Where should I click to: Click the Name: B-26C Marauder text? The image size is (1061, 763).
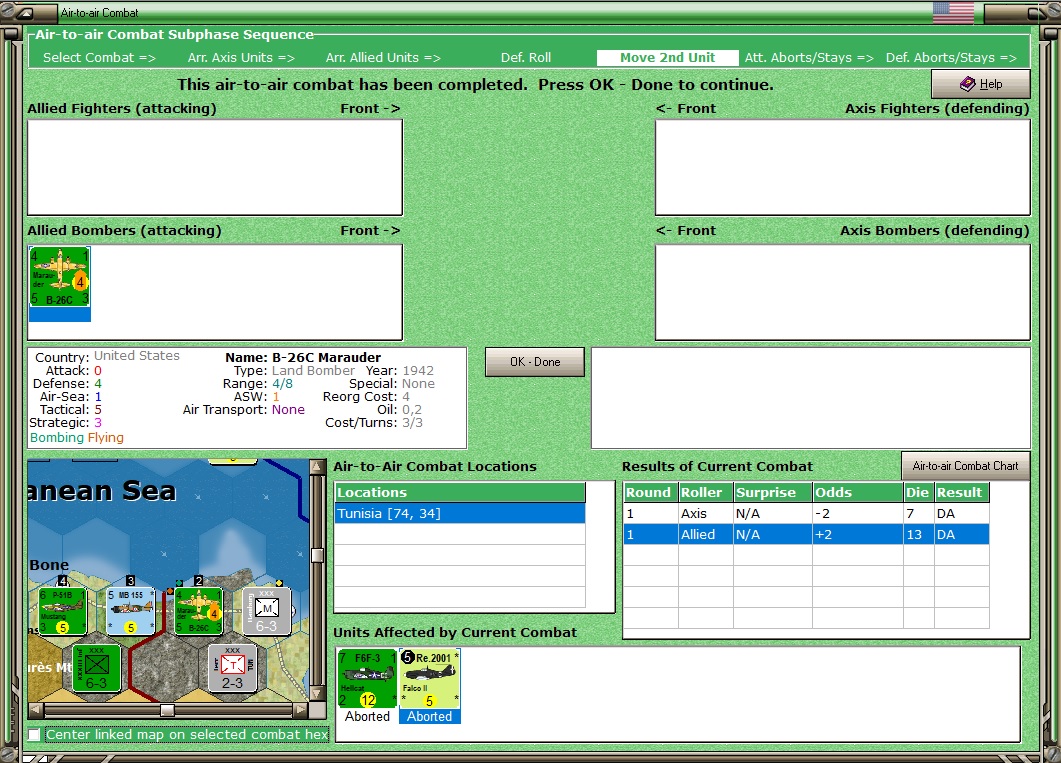pos(303,357)
